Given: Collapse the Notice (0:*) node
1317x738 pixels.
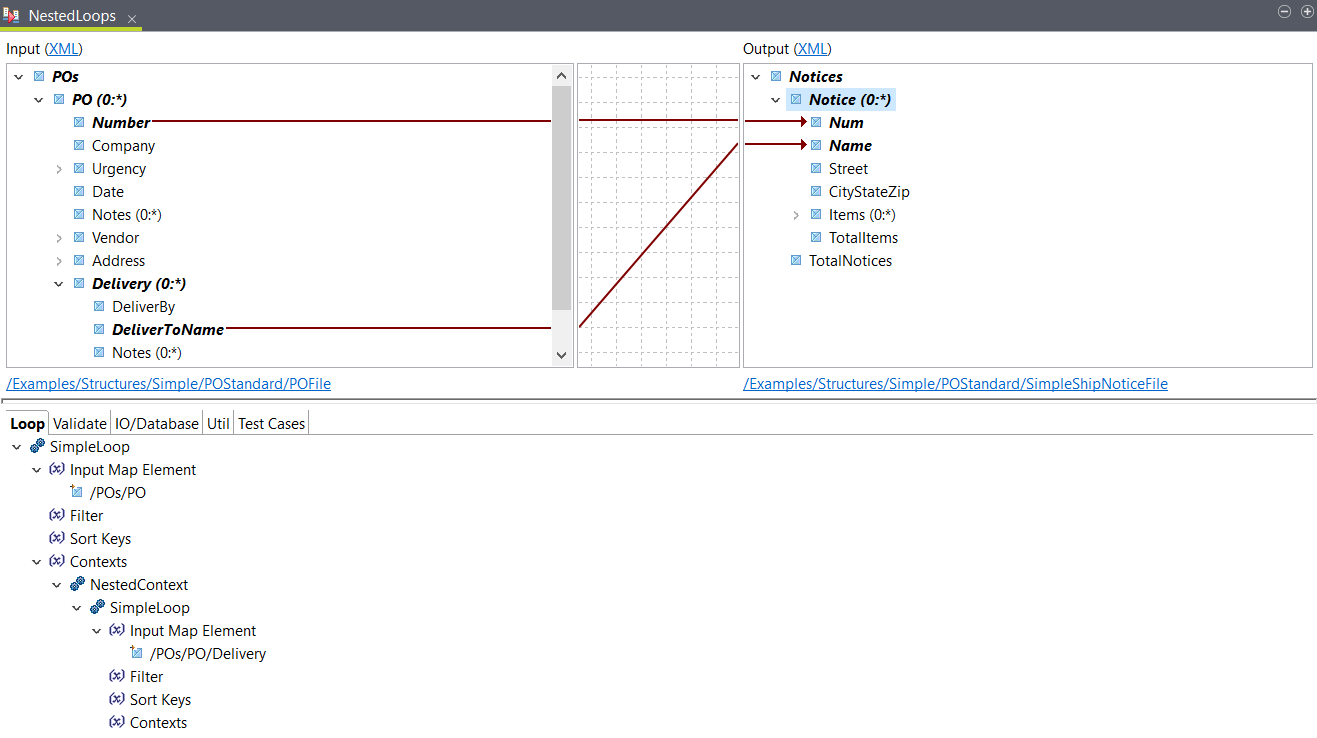Looking at the screenshot, I should pyautogui.click(x=775, y=99).
